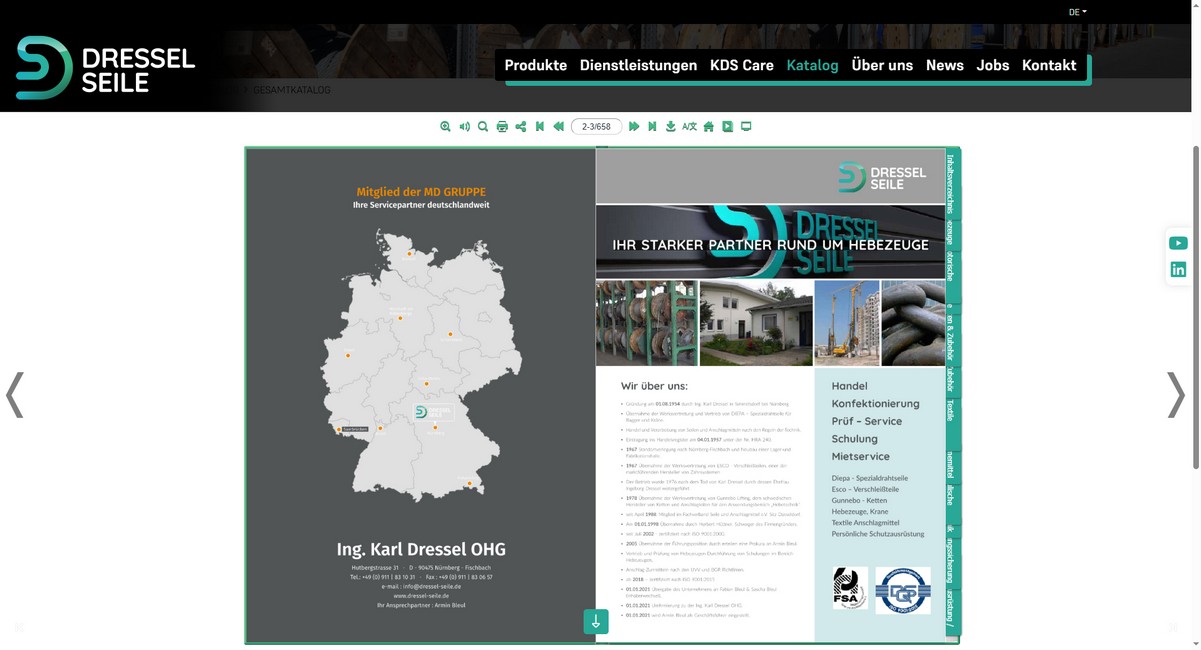1201x650 pixels.
Task: Flip to next page with right arrow
Action: pos(1176,395)
